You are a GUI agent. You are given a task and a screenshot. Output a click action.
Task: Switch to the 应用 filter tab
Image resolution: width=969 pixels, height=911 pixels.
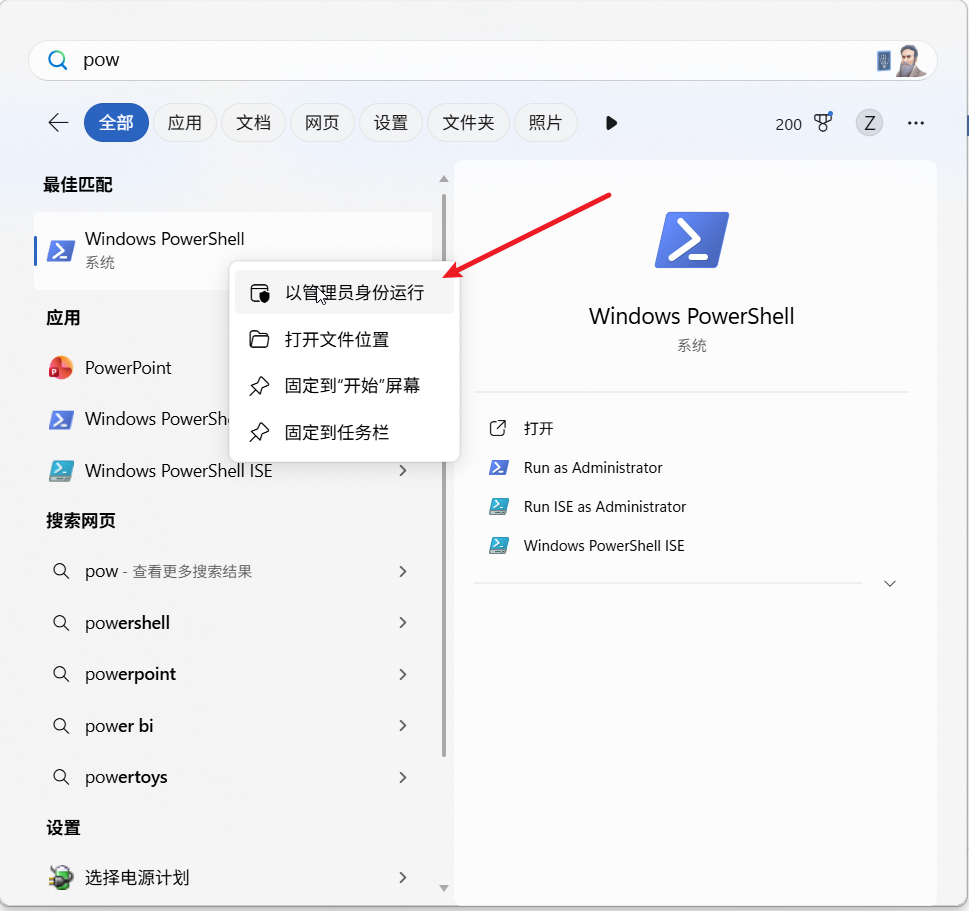184,122
